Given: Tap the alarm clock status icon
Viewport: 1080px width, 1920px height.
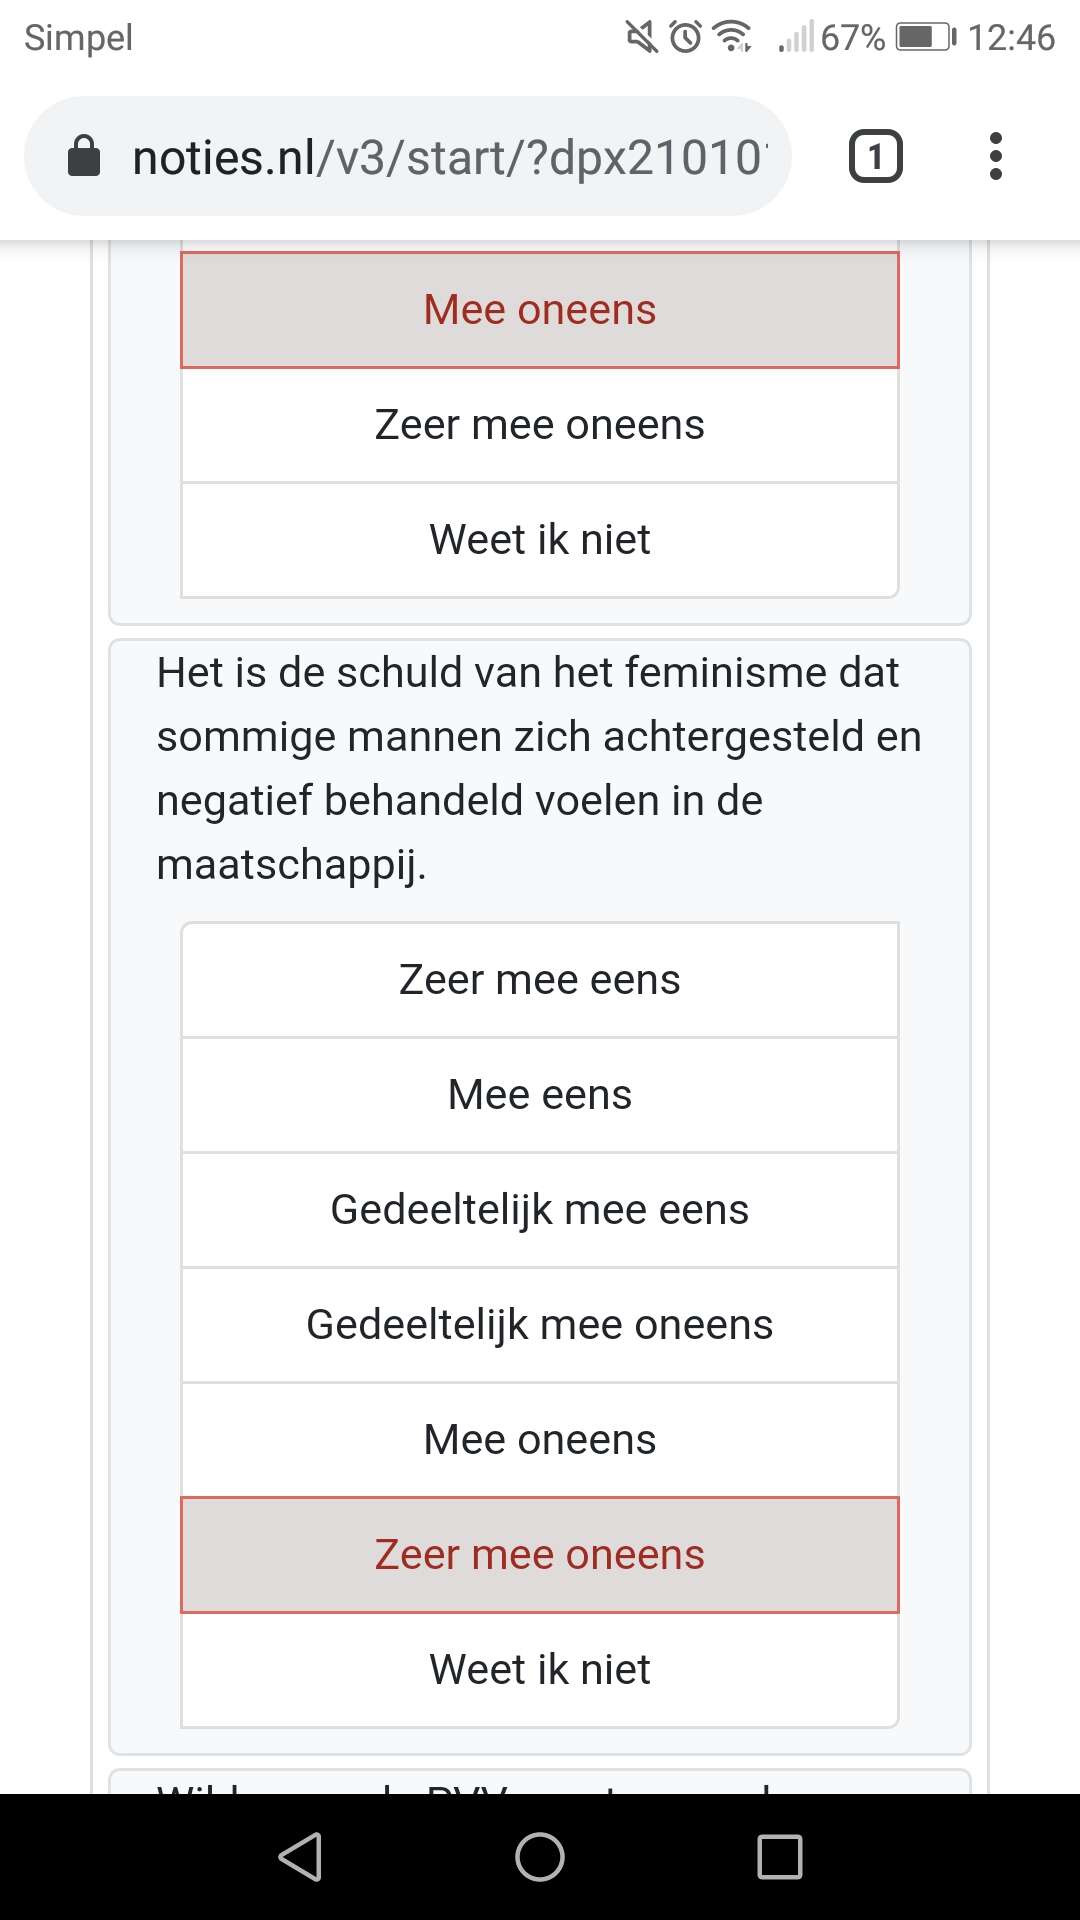Looking at the screenshot, I should click(686, 38).
